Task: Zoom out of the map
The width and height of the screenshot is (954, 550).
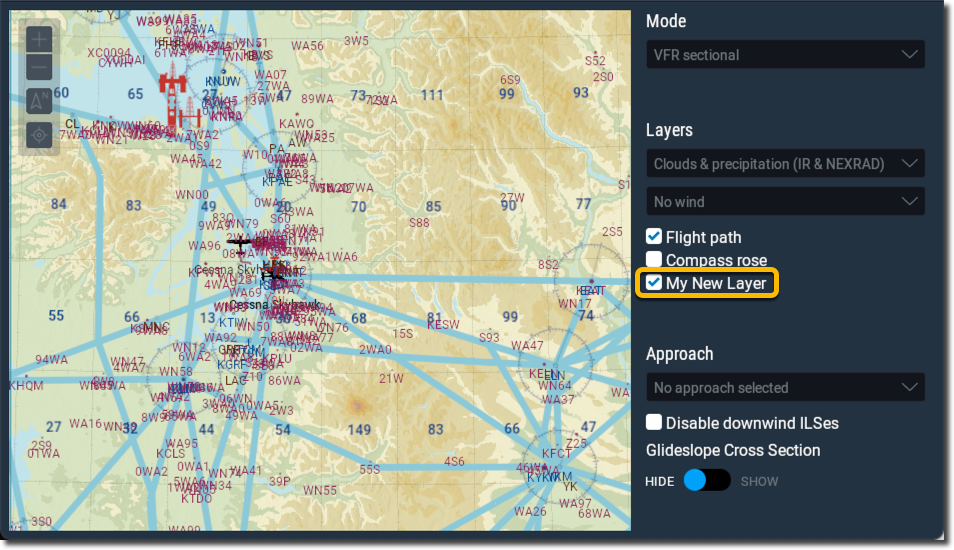Action: tap(39, 66)
